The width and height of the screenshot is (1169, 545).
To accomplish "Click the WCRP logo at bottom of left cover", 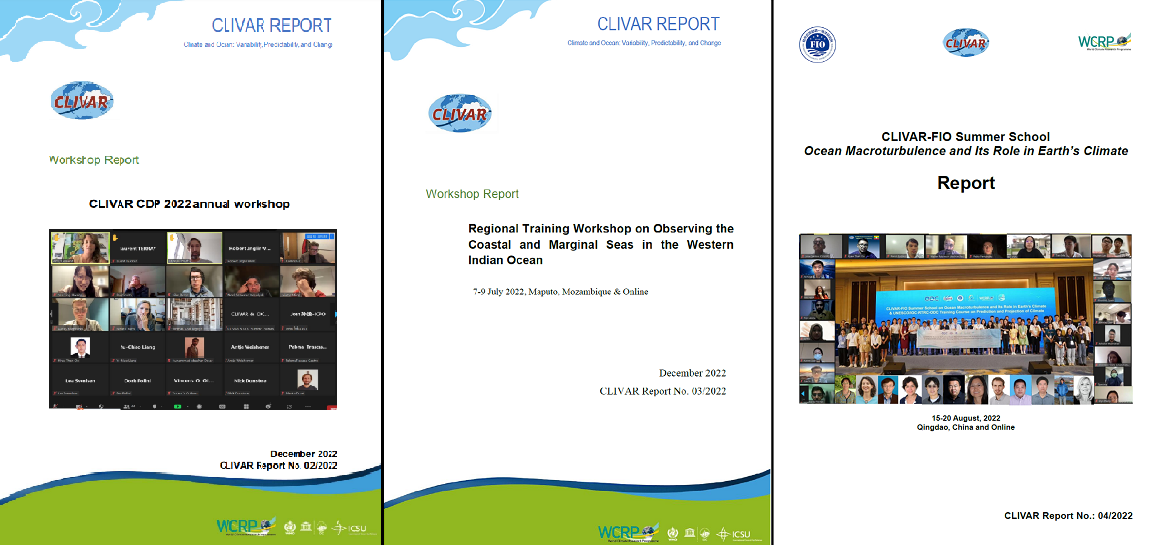I will [241, 526].
